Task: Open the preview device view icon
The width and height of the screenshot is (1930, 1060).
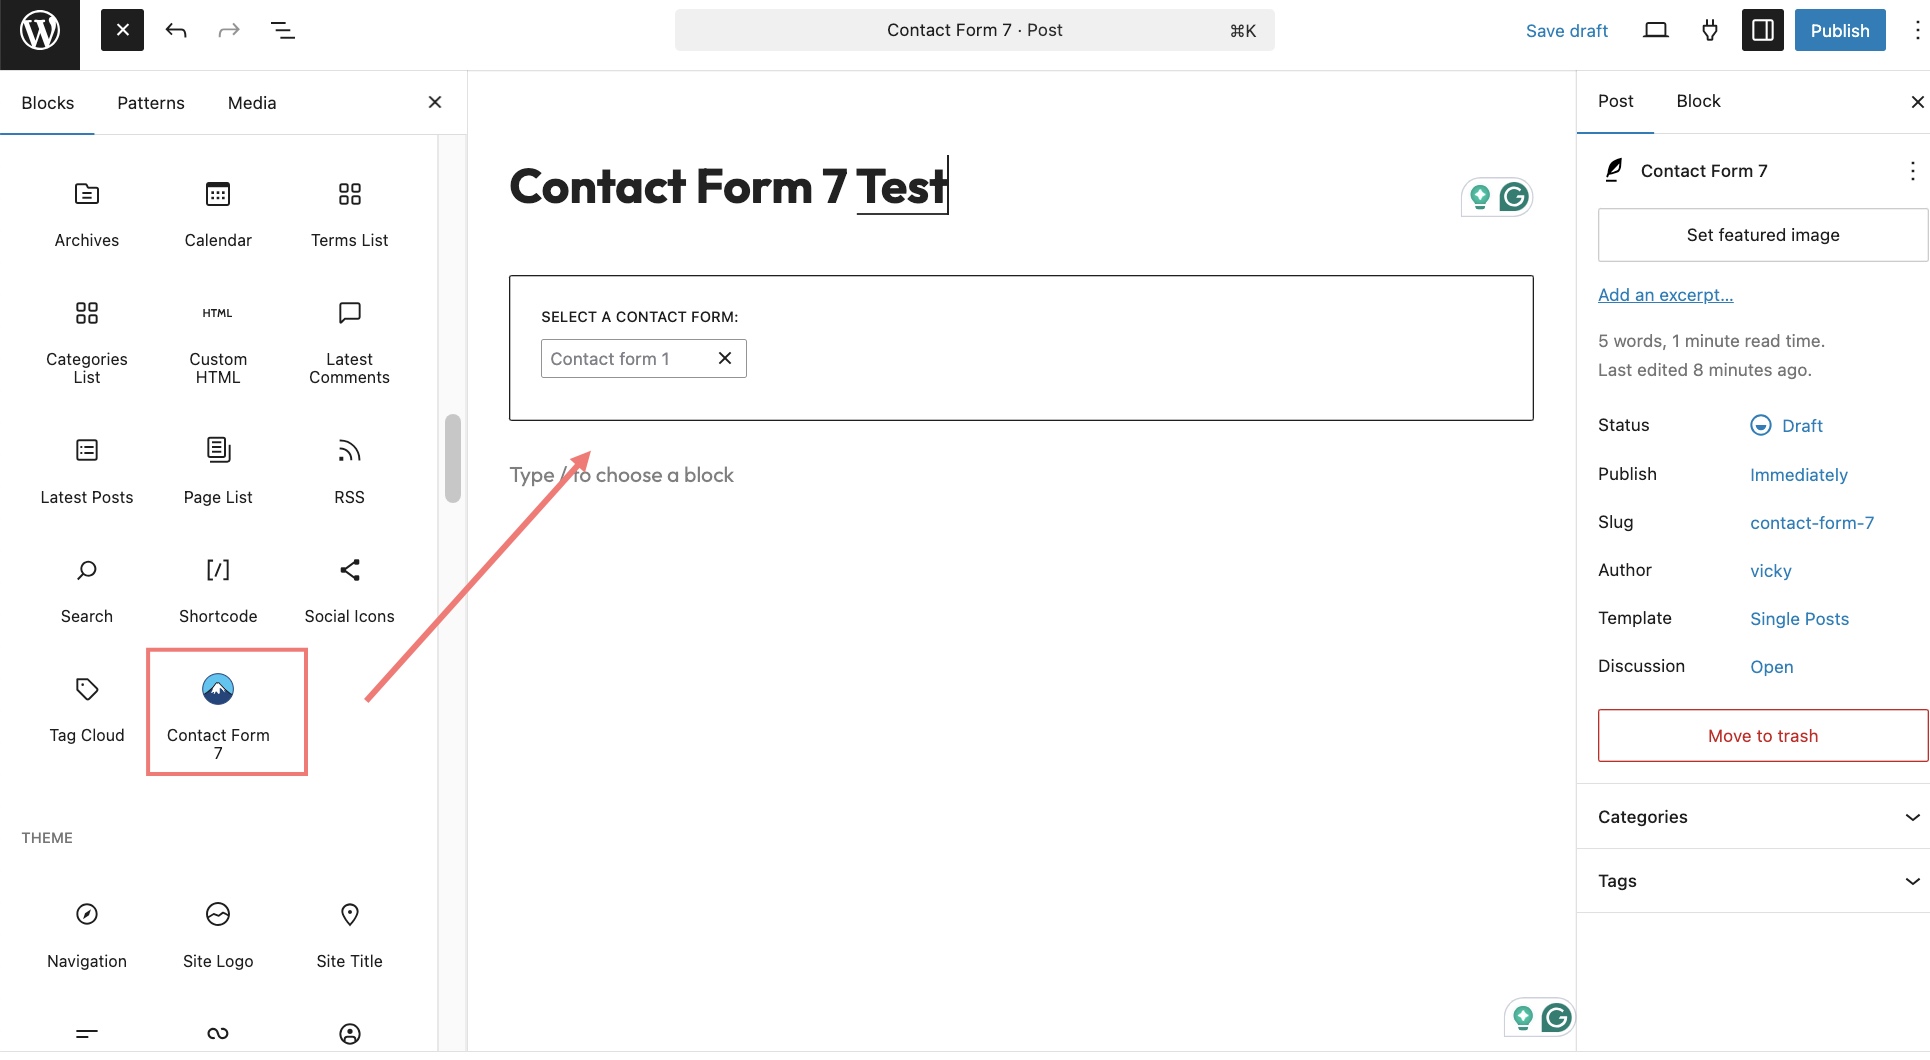Action: click(x=1656, y=31)
